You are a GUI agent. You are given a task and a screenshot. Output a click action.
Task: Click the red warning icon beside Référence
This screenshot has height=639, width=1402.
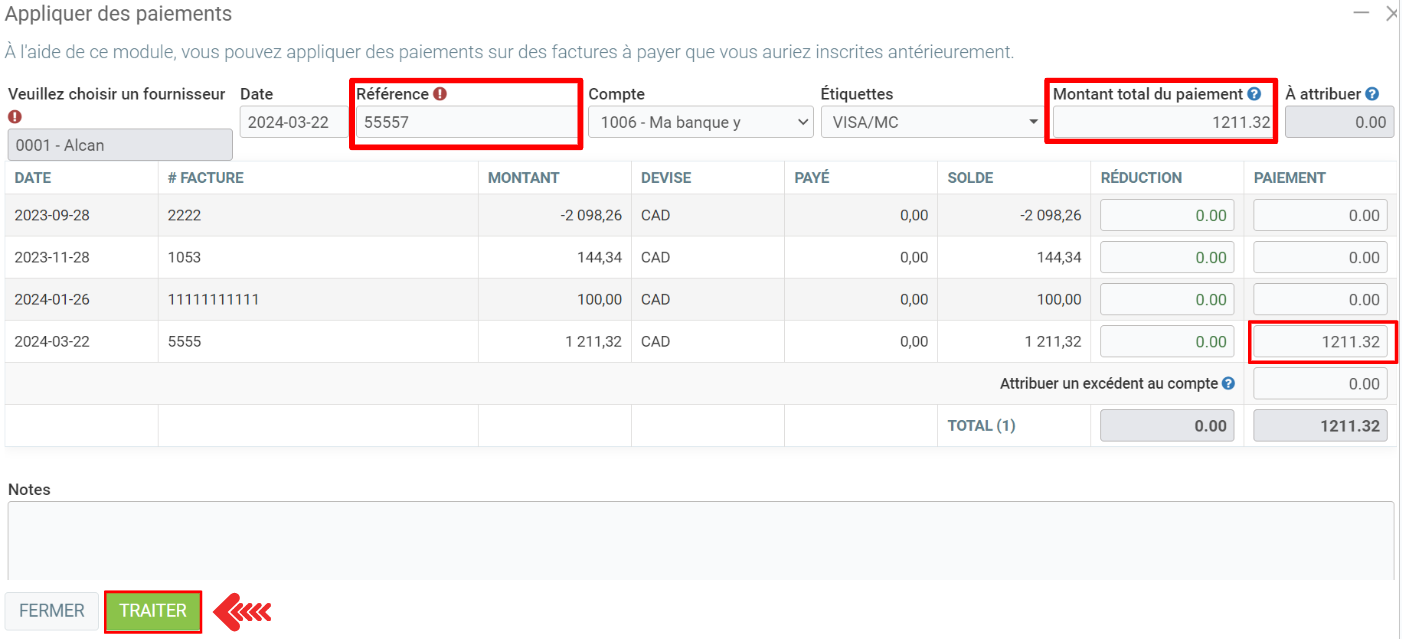tap(440, 94)
